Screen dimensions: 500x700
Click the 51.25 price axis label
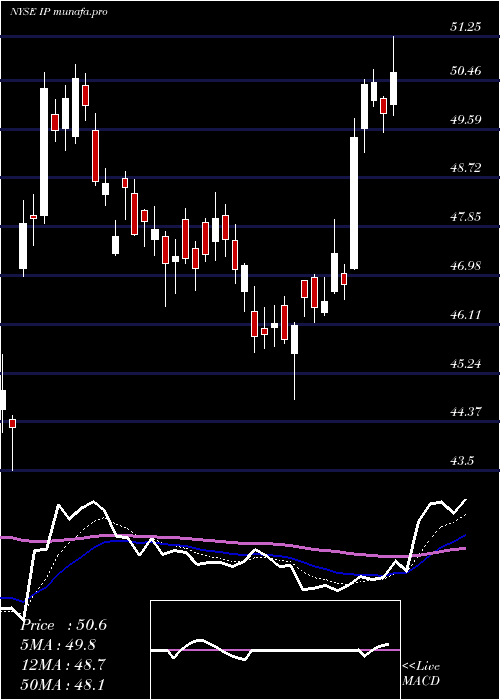[x=465, y=27]
